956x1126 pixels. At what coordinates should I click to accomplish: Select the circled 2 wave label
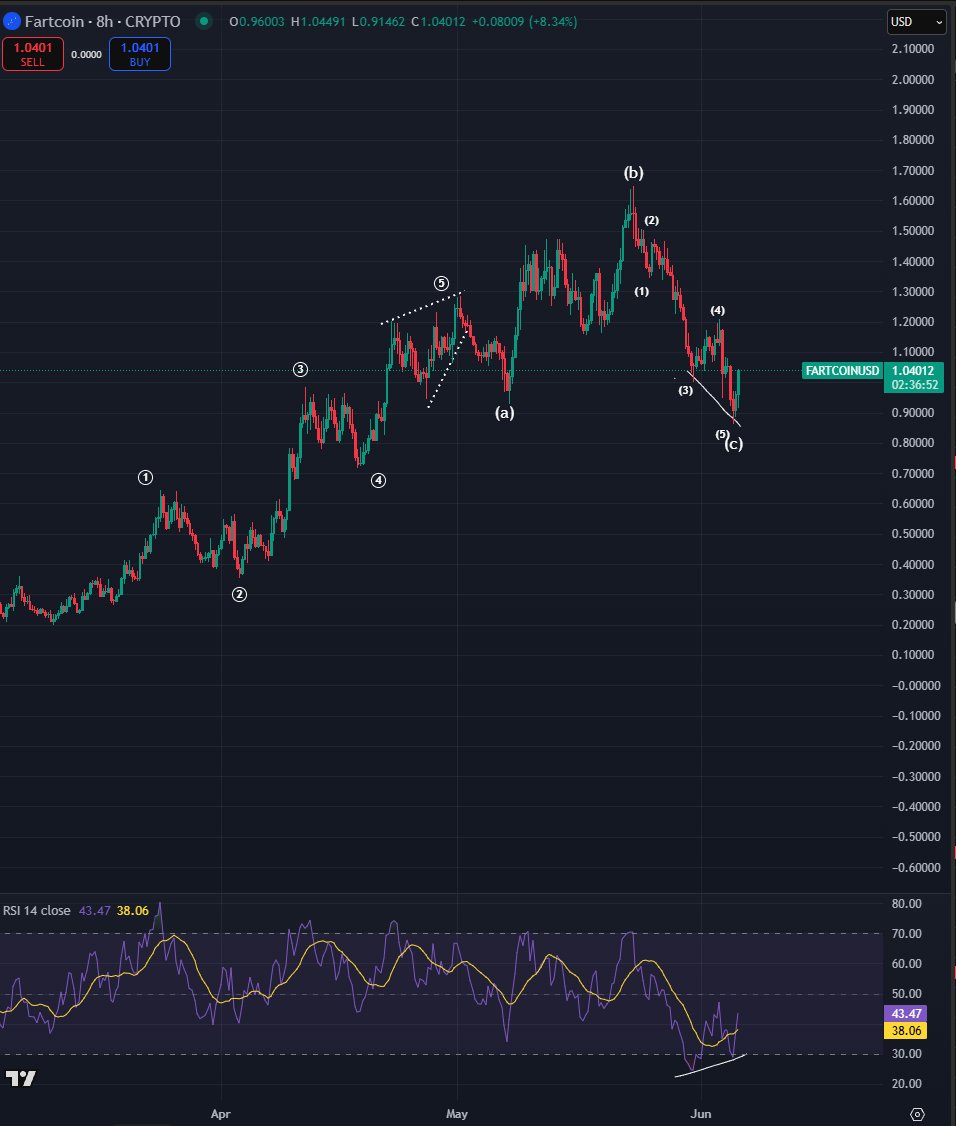tap(239, 595)
